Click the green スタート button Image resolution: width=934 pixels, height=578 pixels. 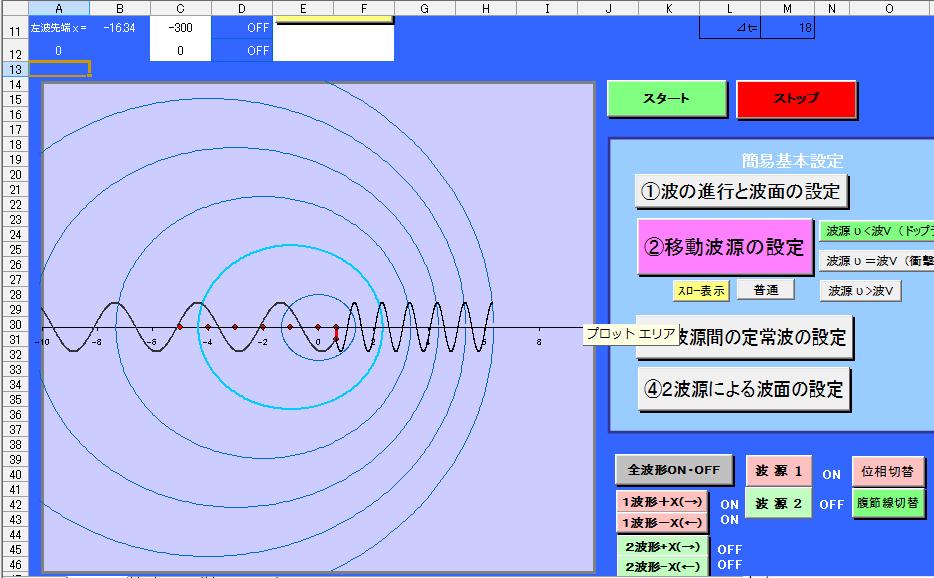pyautogui.click(x=667, y=98)
